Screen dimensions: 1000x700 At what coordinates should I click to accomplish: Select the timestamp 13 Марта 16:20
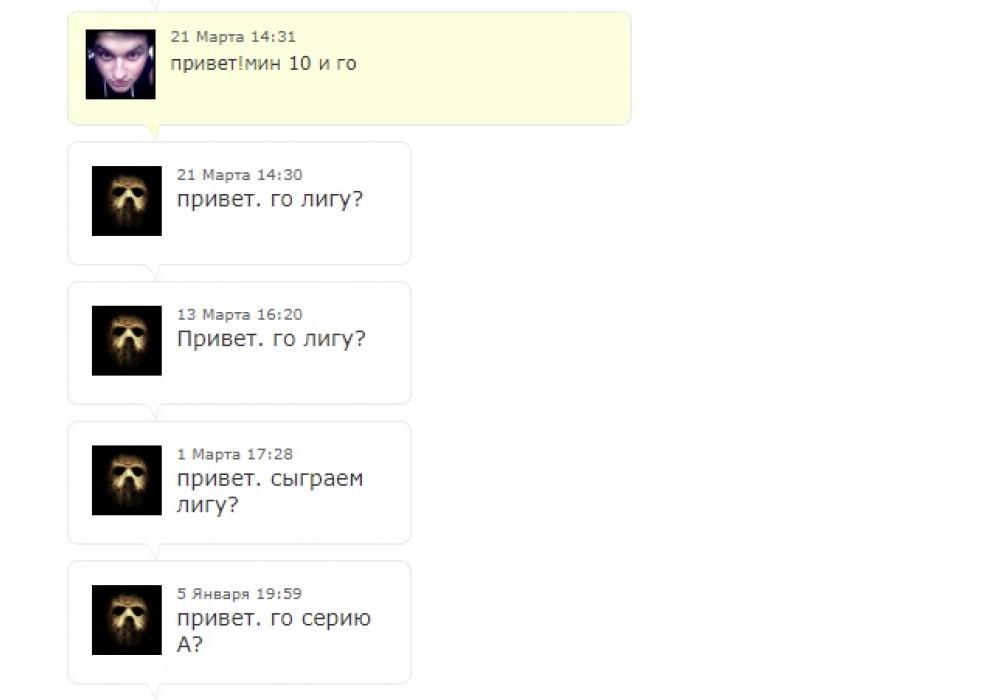239,314
